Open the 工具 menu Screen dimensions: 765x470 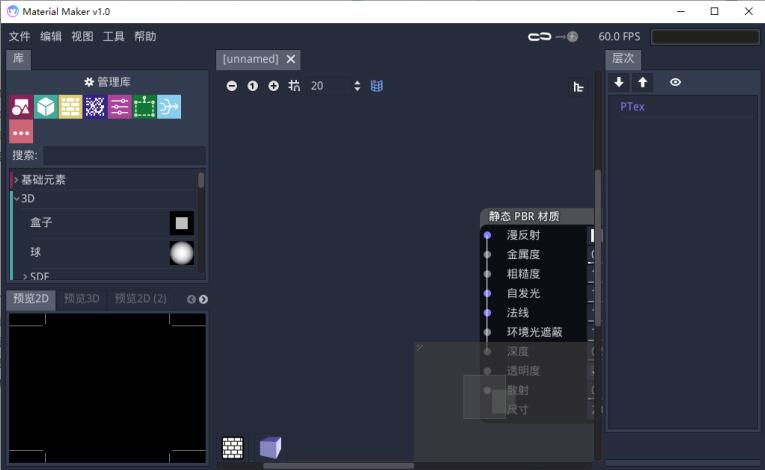(x=113, y=37)
